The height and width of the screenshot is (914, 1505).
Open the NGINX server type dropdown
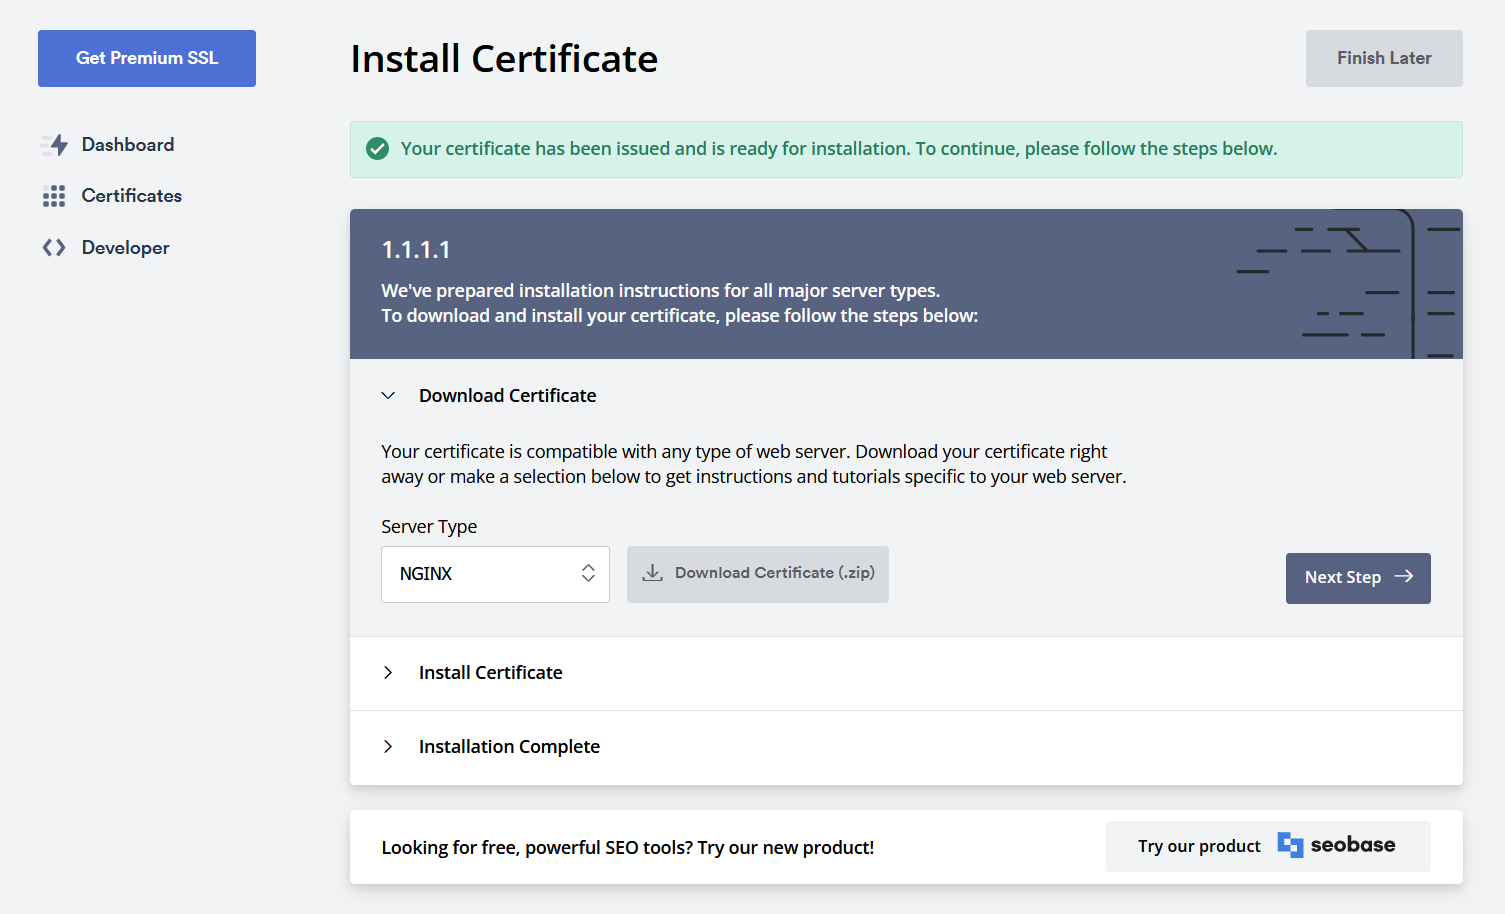click(x=495, y=574)
